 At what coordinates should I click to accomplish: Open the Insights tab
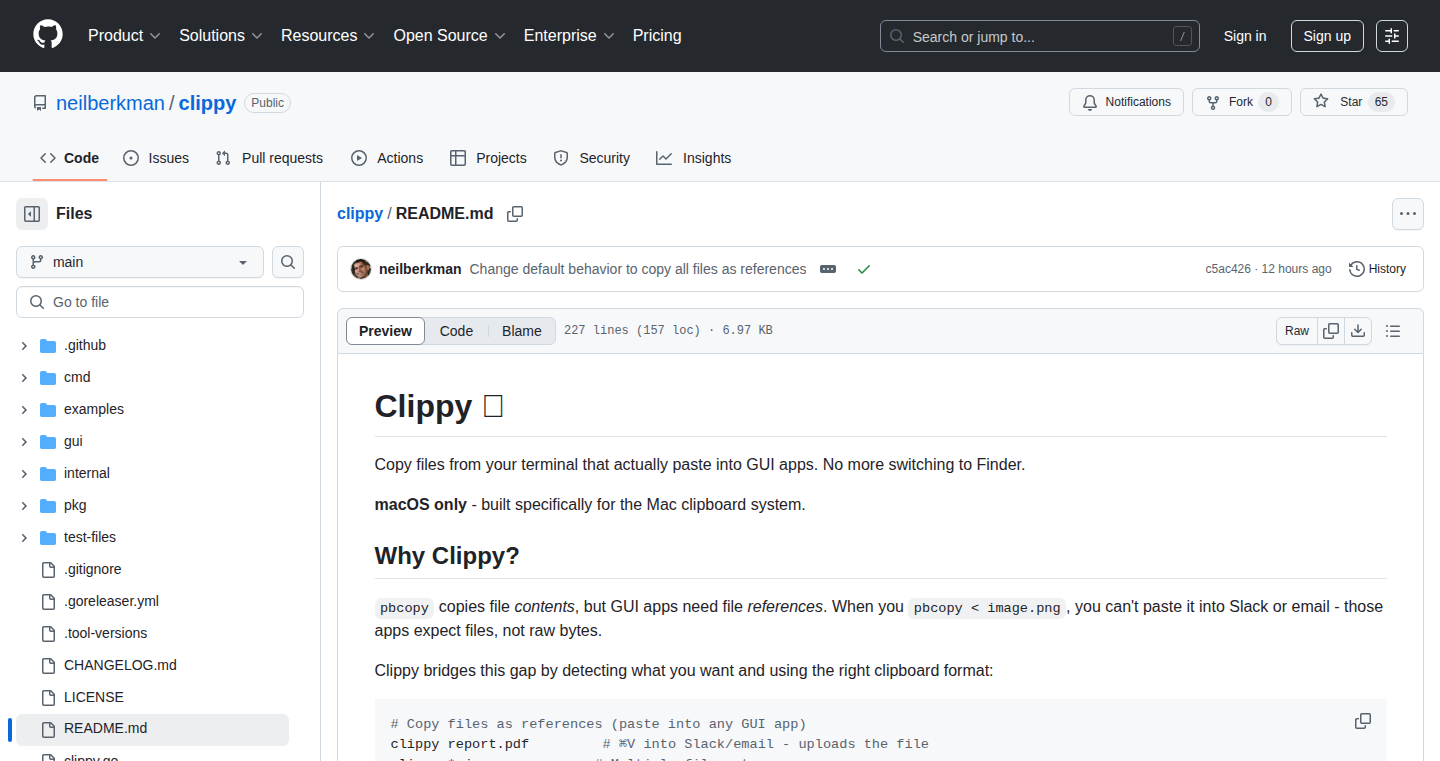tap(694, 158)
